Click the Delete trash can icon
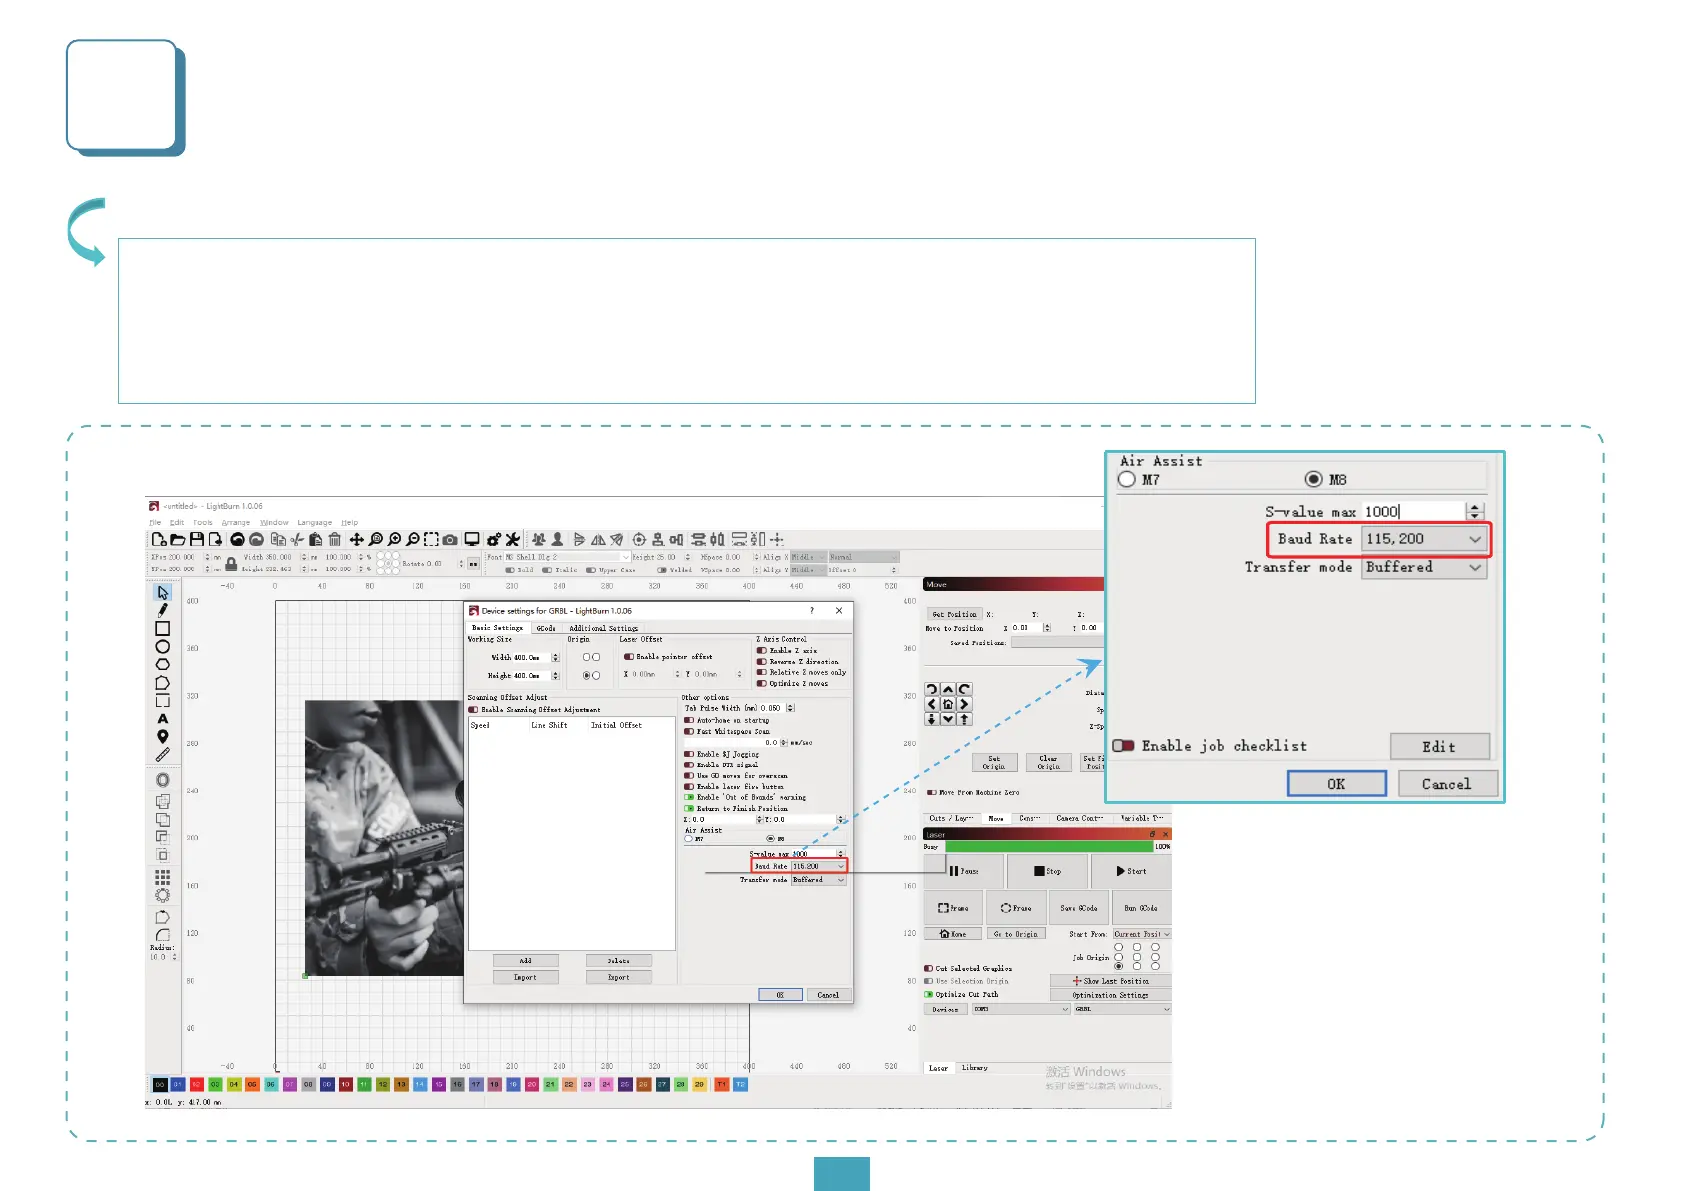1684x1191 pixels. (x=335, y=539)
